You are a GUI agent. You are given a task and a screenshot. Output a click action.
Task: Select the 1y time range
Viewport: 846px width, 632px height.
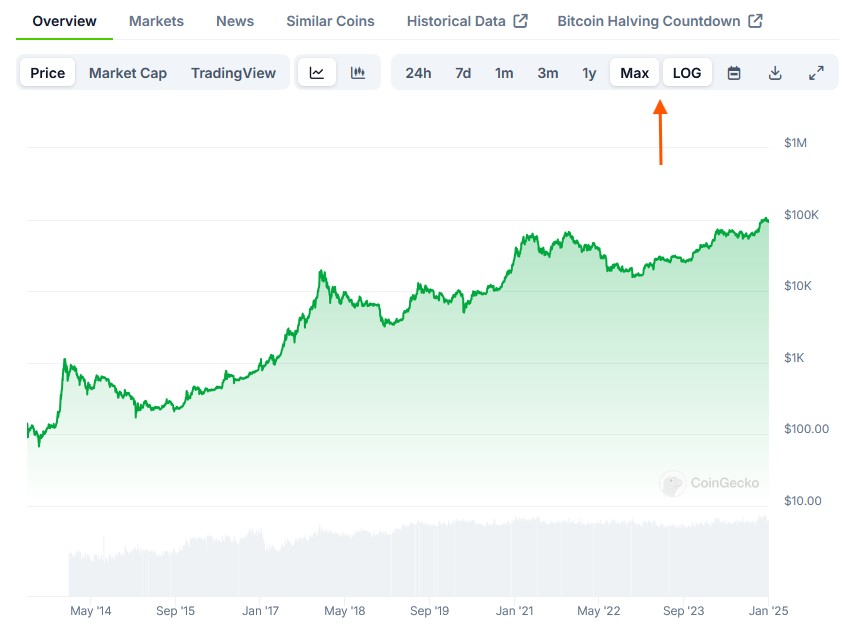click(589, 73)
